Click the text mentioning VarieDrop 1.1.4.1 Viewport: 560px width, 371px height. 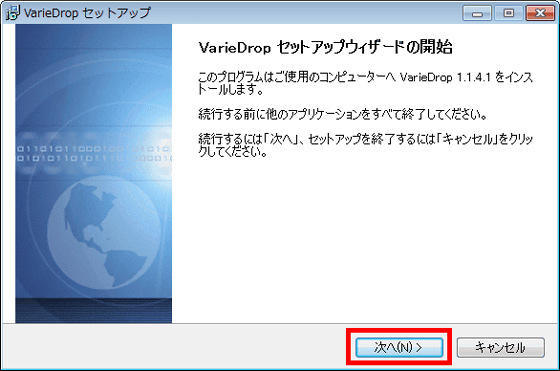365,83
